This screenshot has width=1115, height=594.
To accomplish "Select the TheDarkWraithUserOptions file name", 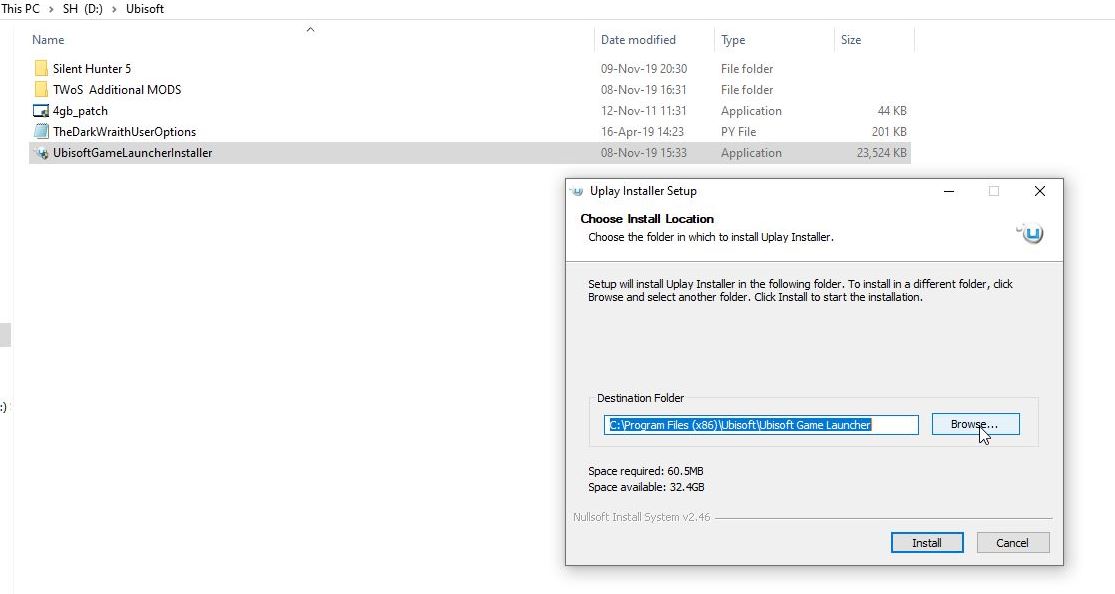I will (x=124, y=132).
